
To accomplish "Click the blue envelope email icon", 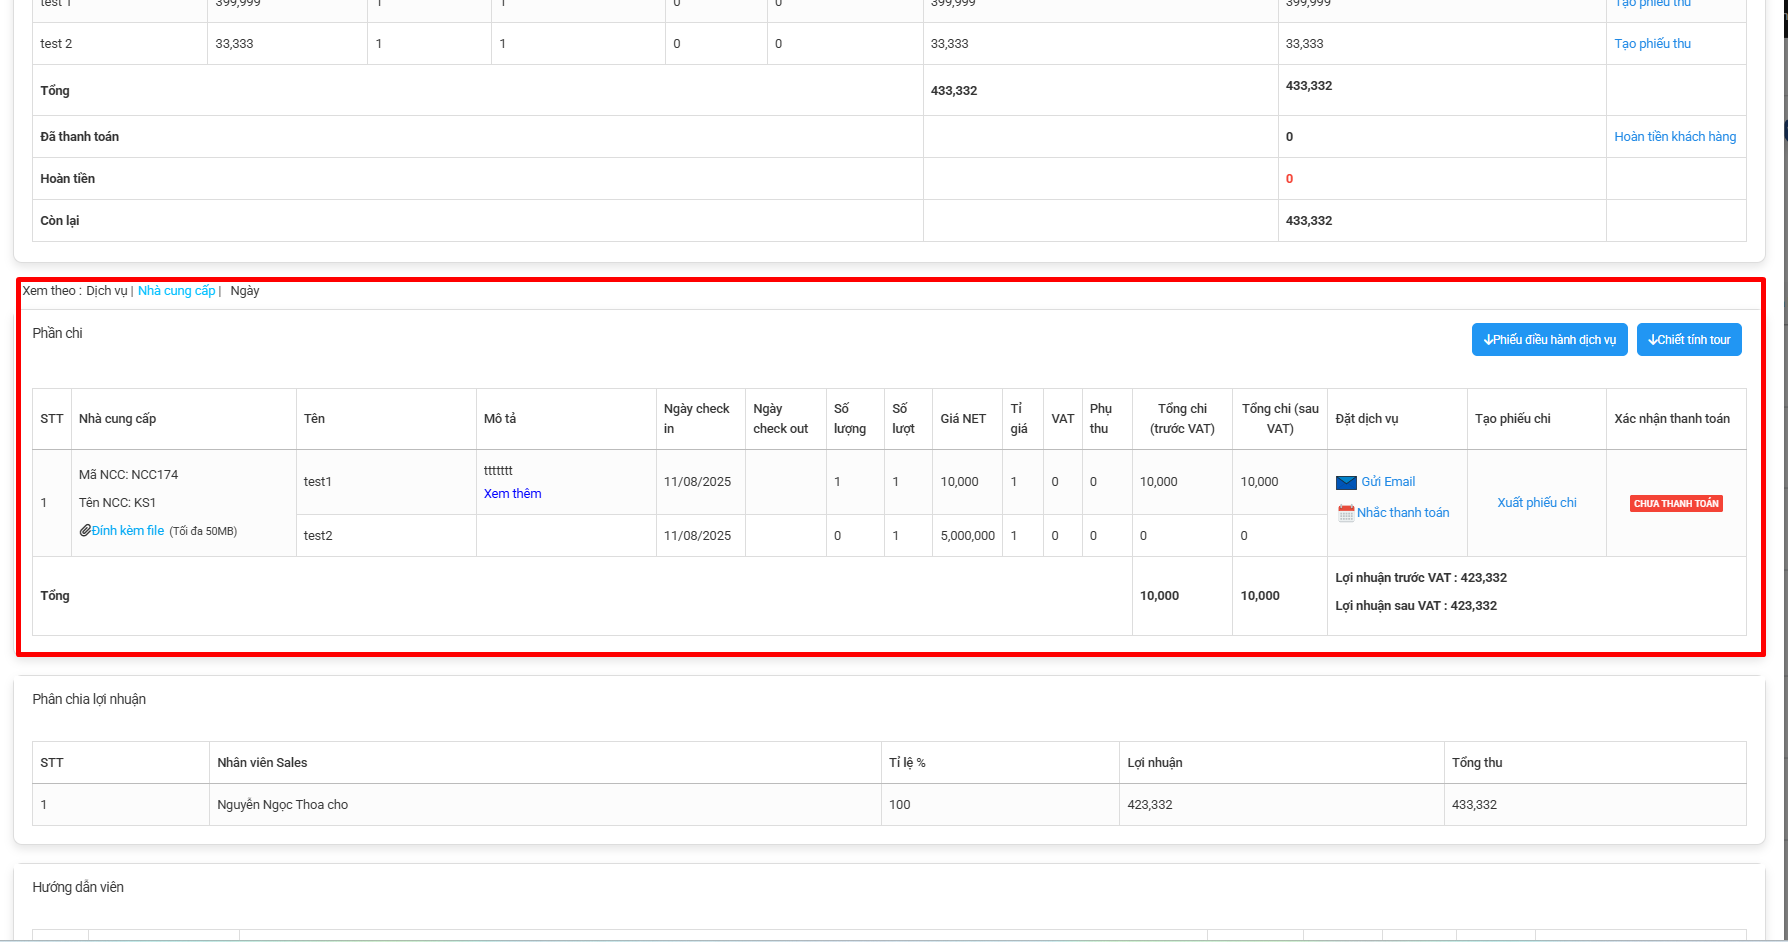I will [1346, 483].
